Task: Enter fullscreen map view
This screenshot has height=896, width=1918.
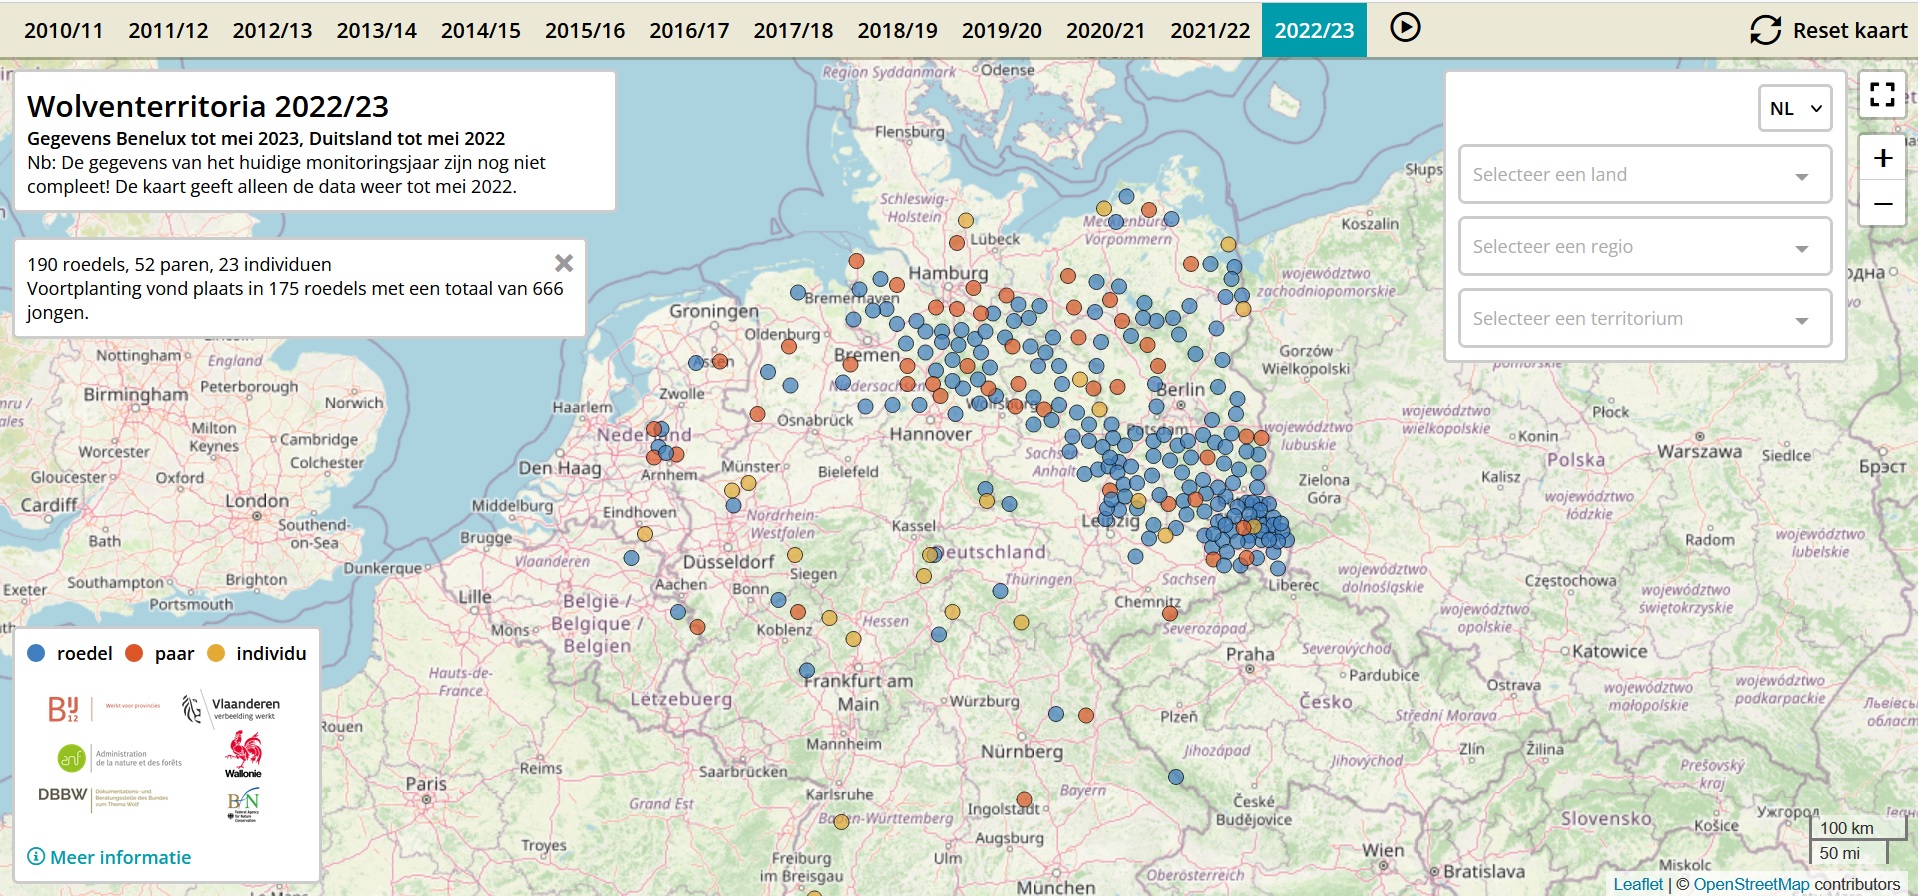Action: 1882,95
